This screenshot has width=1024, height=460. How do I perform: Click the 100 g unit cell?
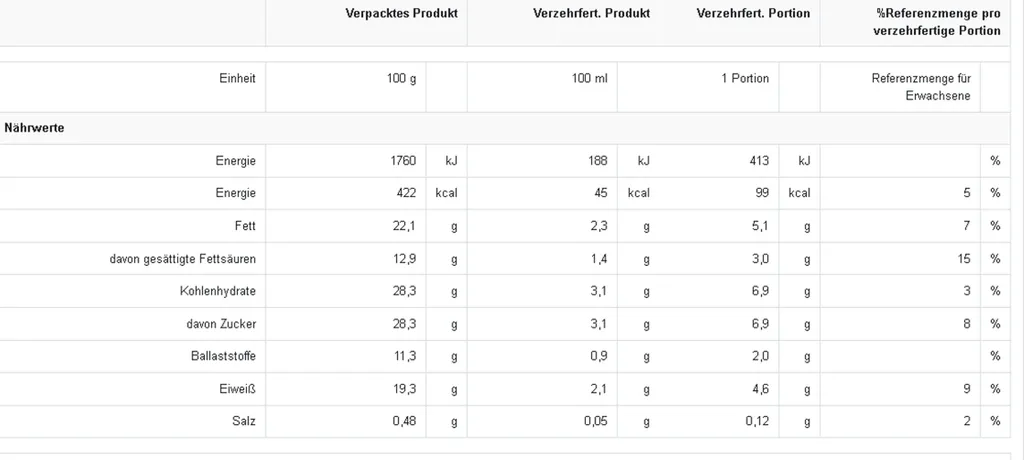pos(401,78)
